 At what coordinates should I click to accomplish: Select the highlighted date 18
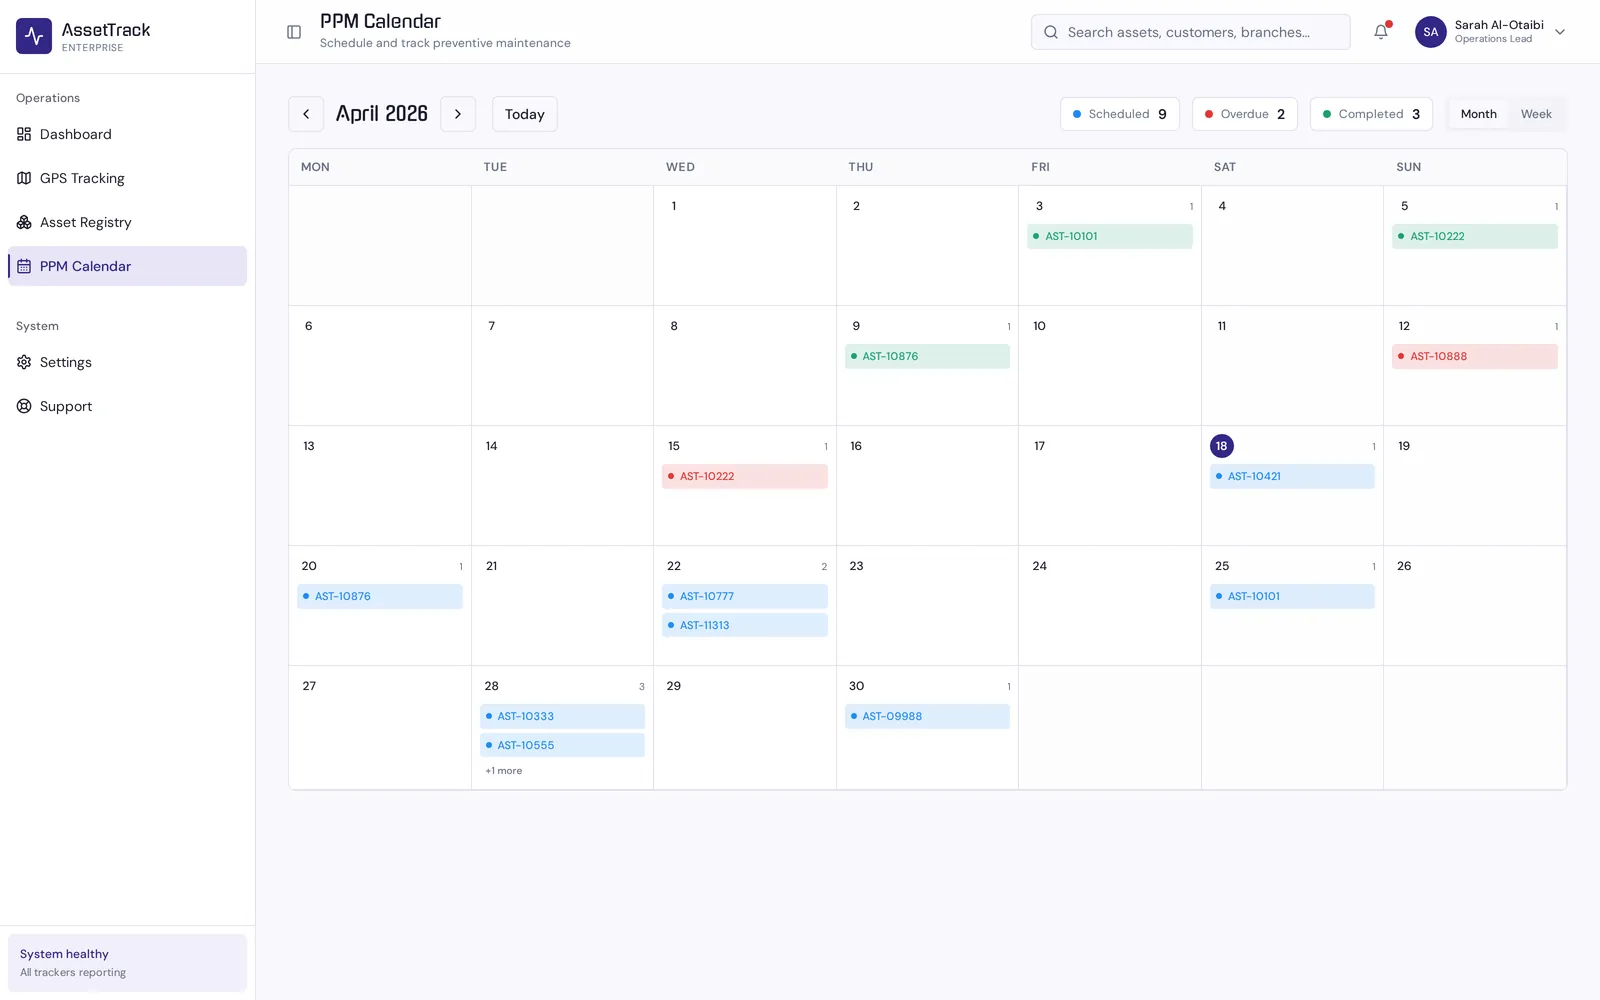[x=1221, y=446]
